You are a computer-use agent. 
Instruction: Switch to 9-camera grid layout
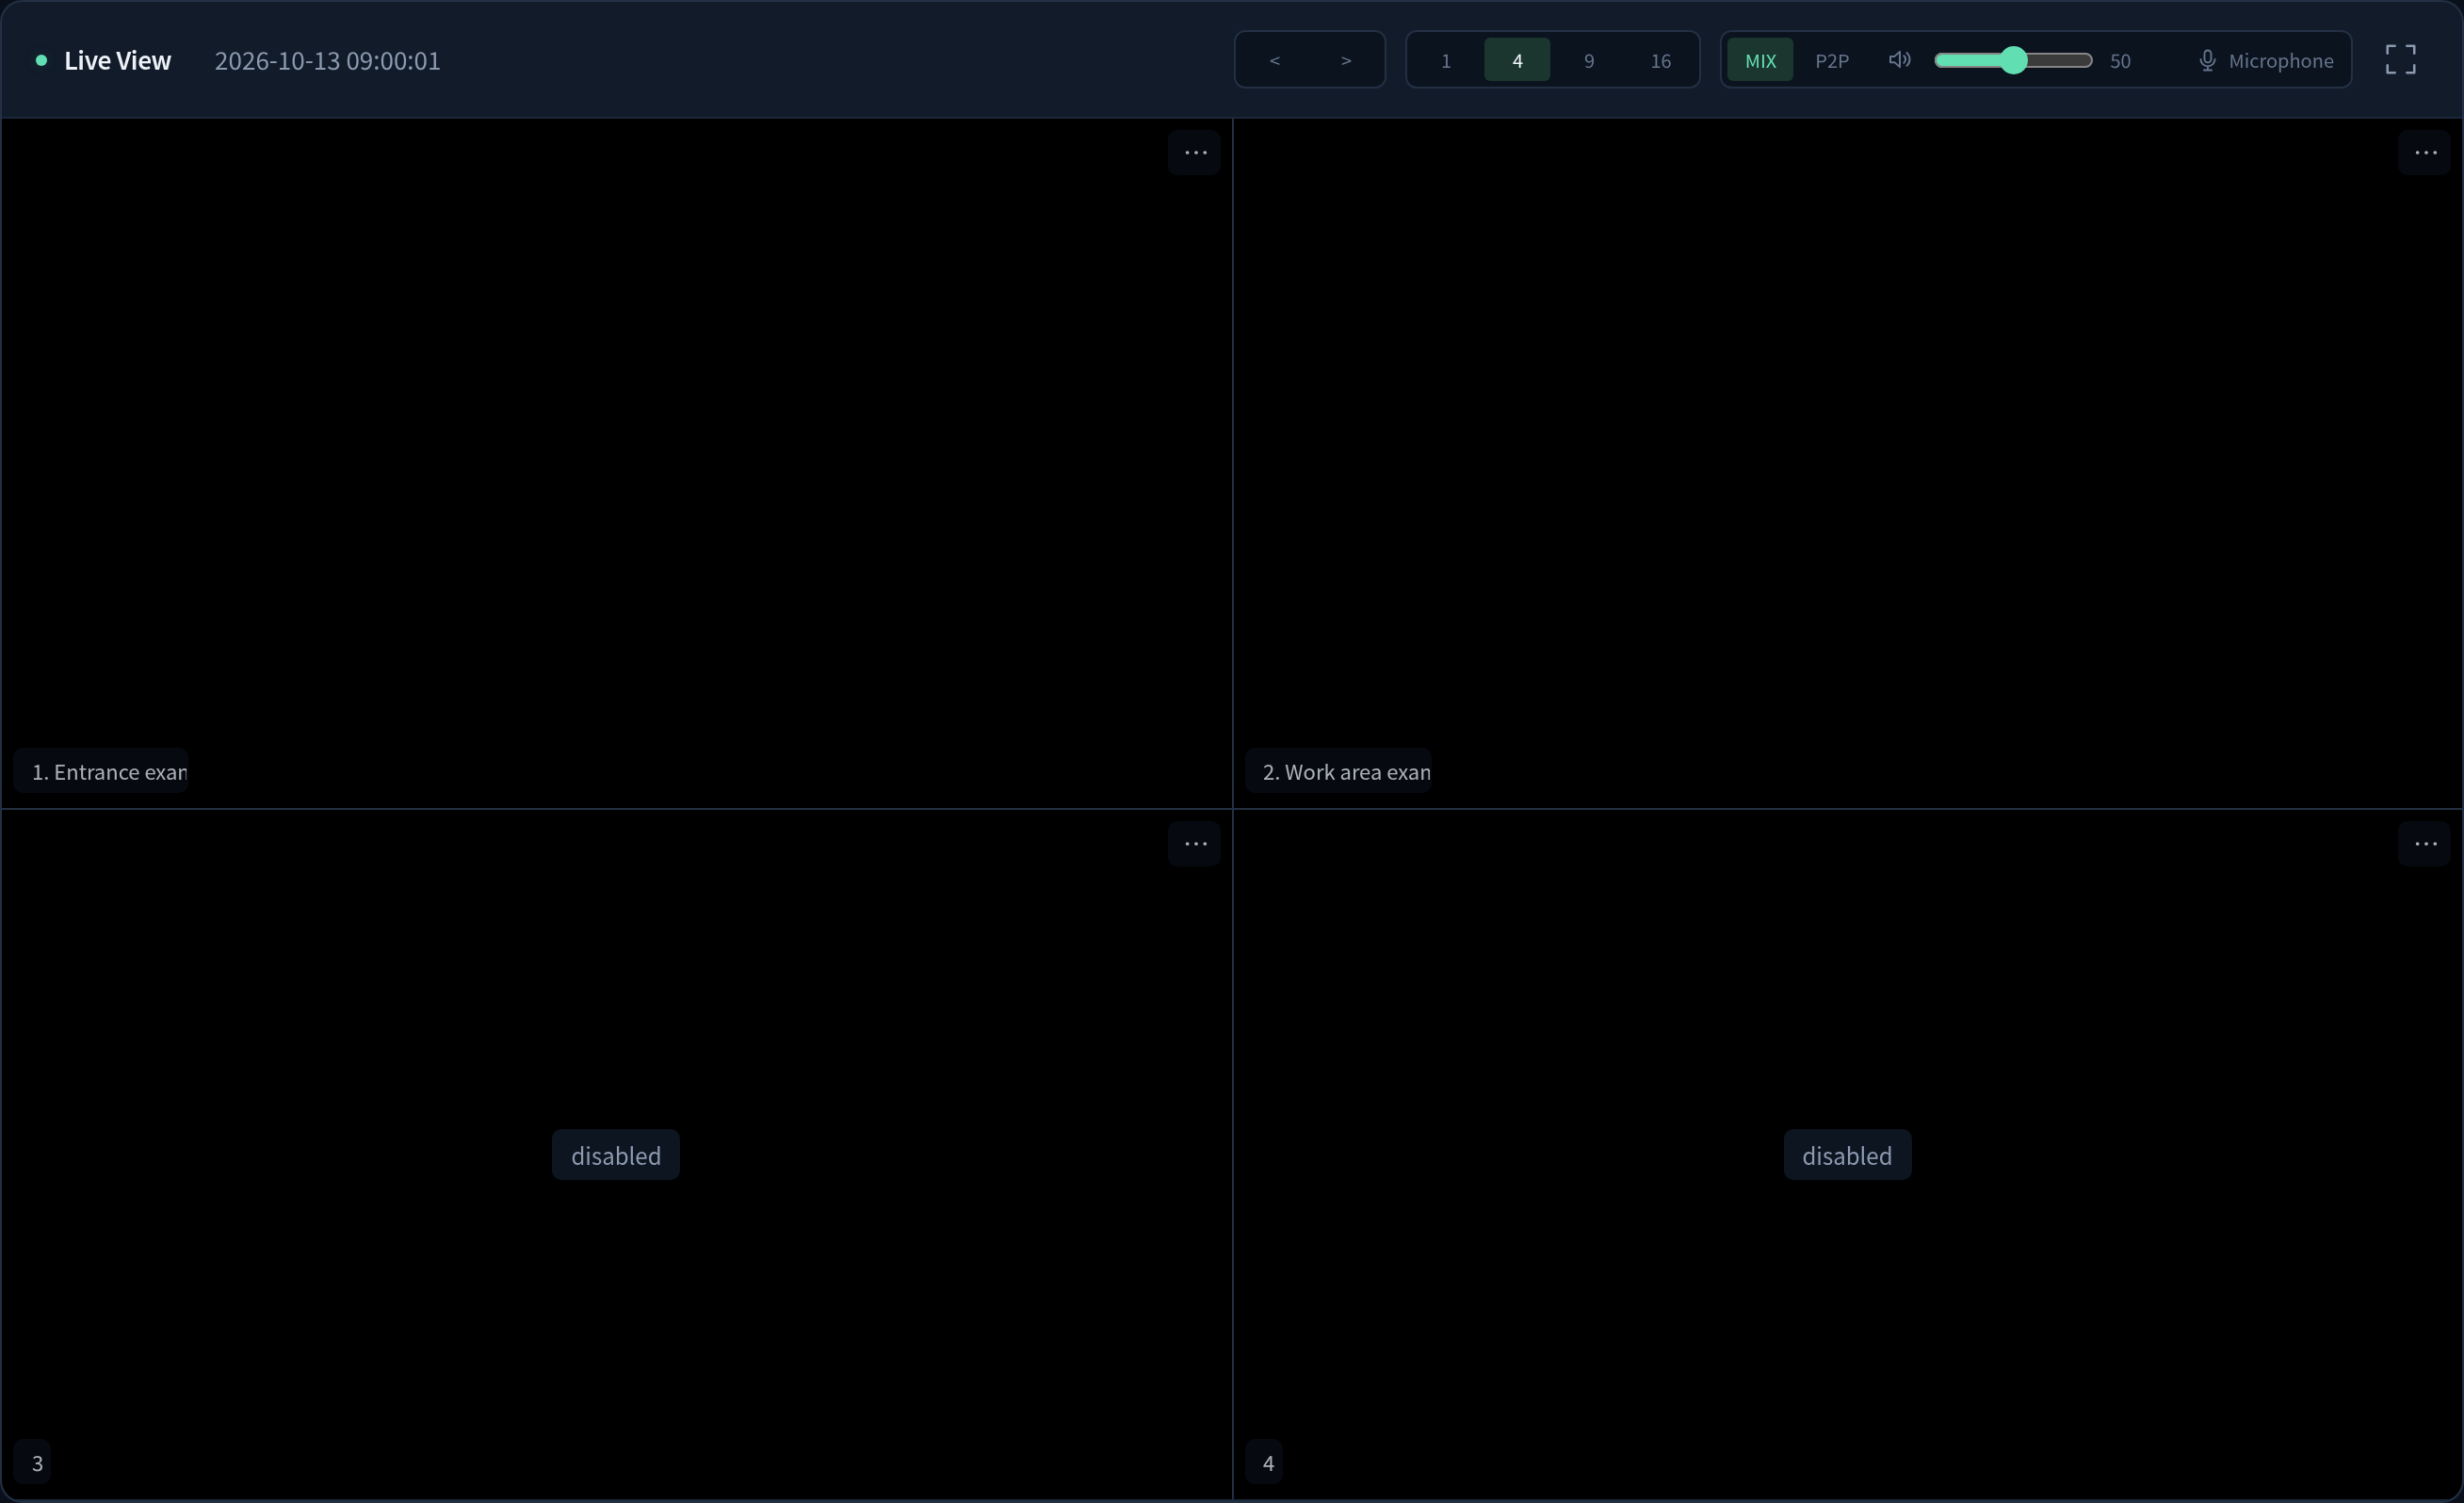coord(1589,60)
